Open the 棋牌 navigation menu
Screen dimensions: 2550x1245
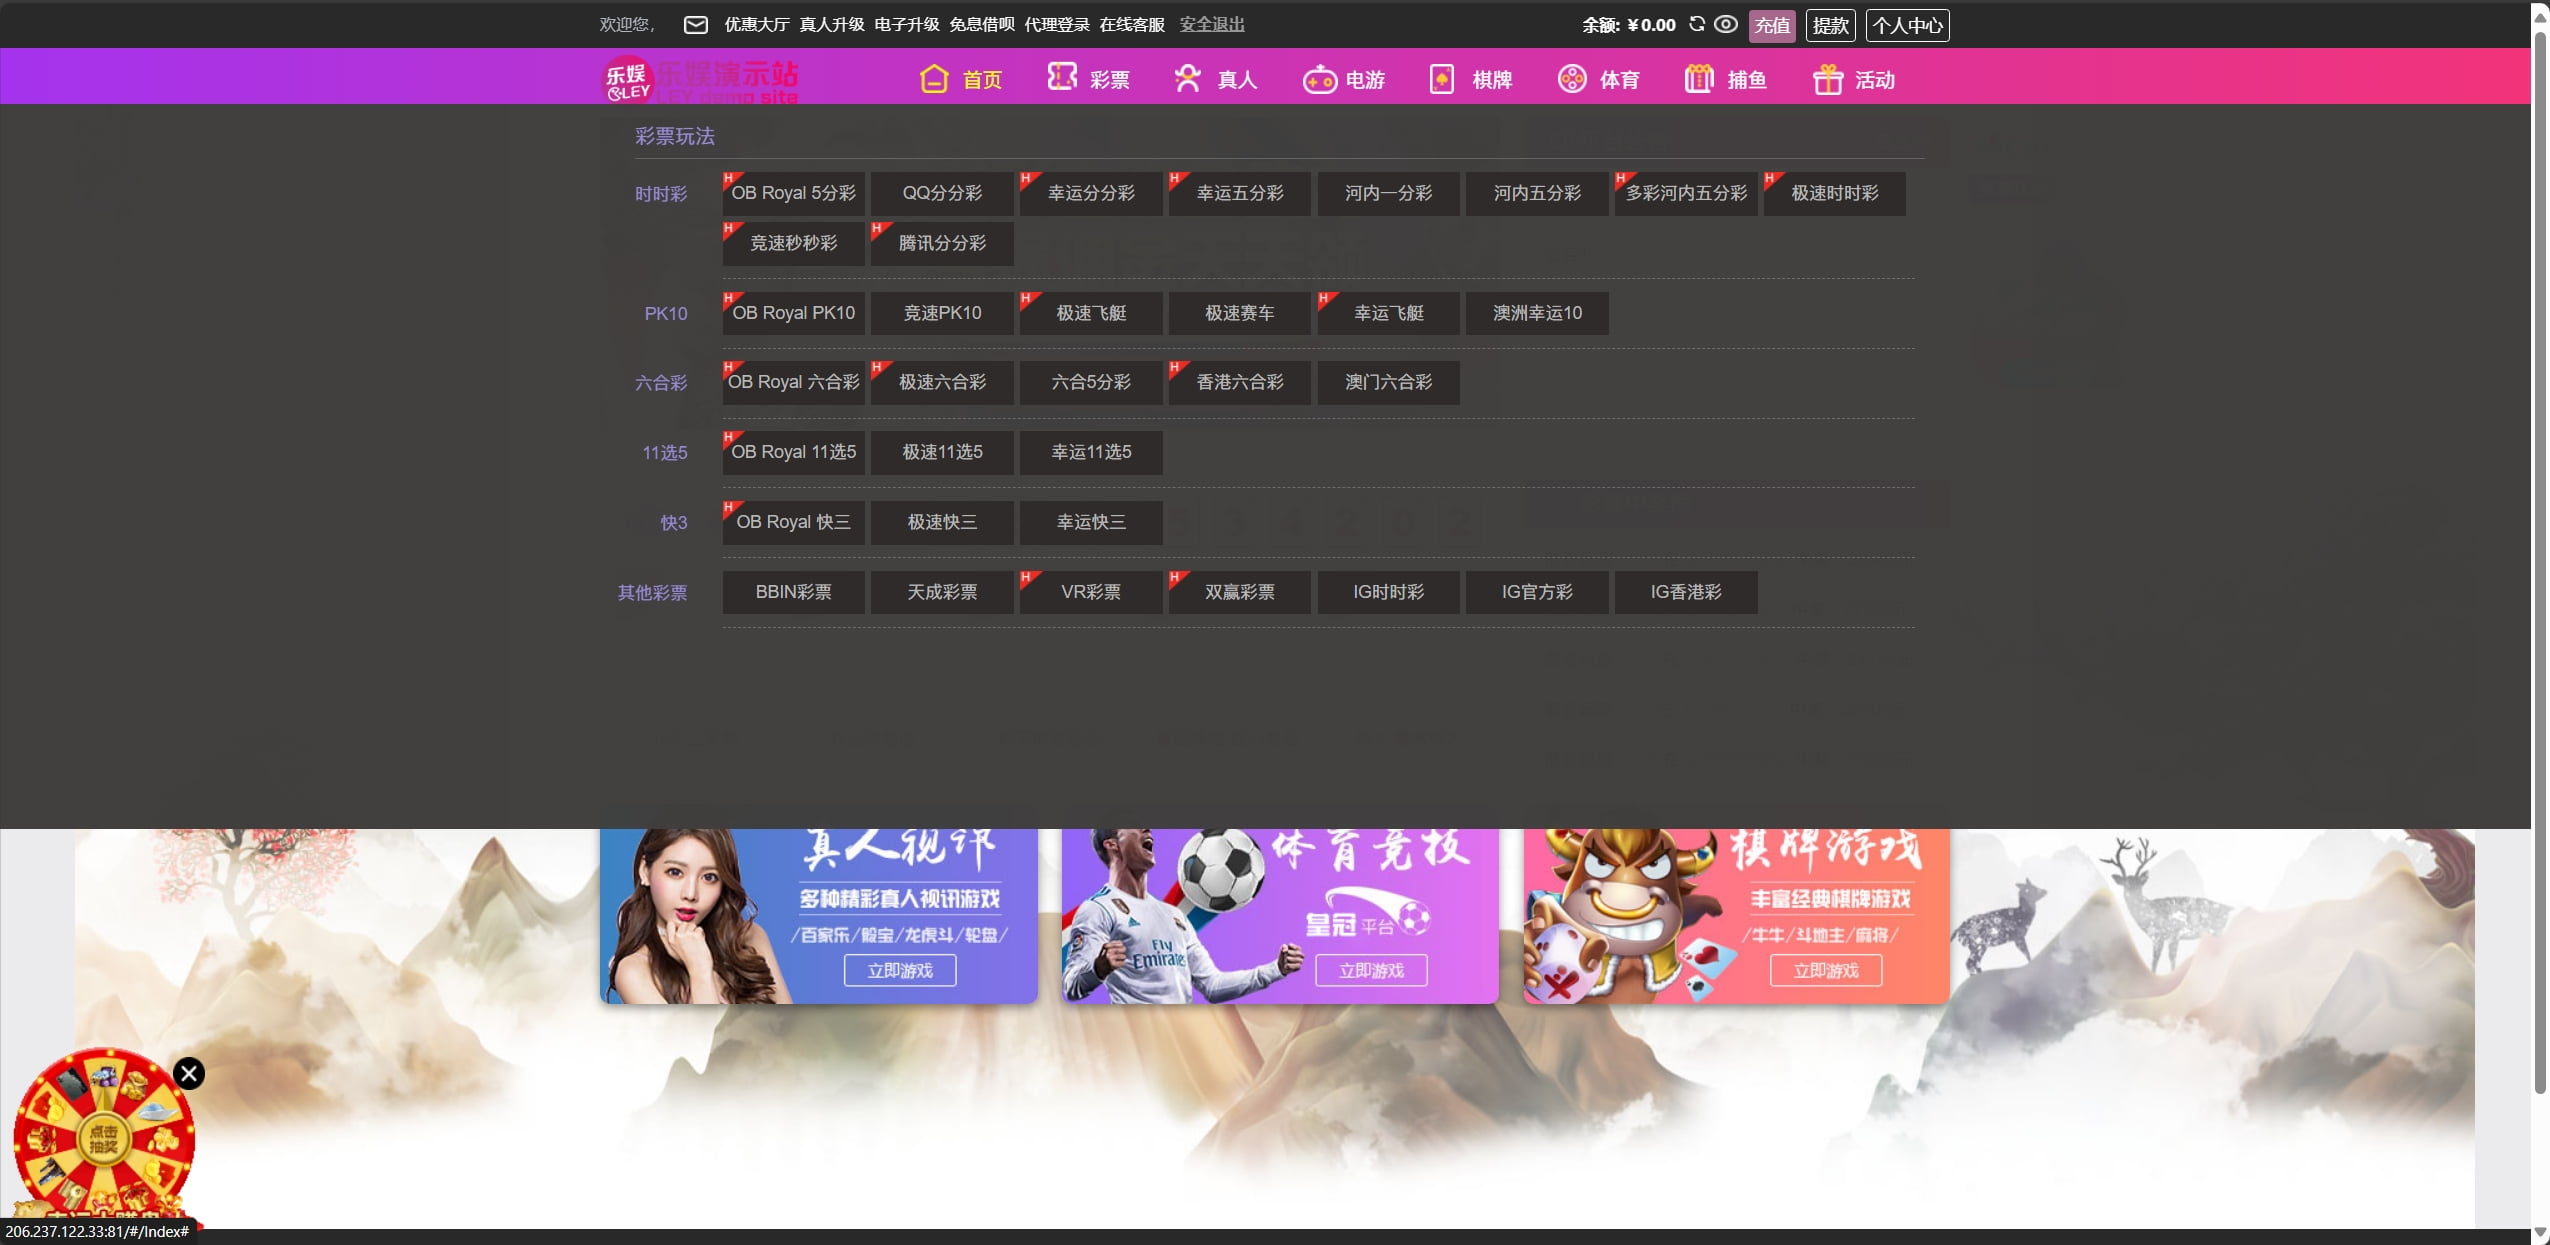click(x=1490, y=80)
